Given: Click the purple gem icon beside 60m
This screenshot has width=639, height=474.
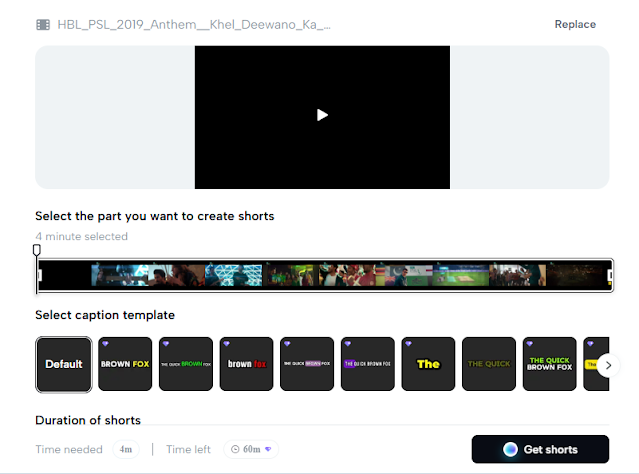Looking at the screenshot, I should 268,449.
